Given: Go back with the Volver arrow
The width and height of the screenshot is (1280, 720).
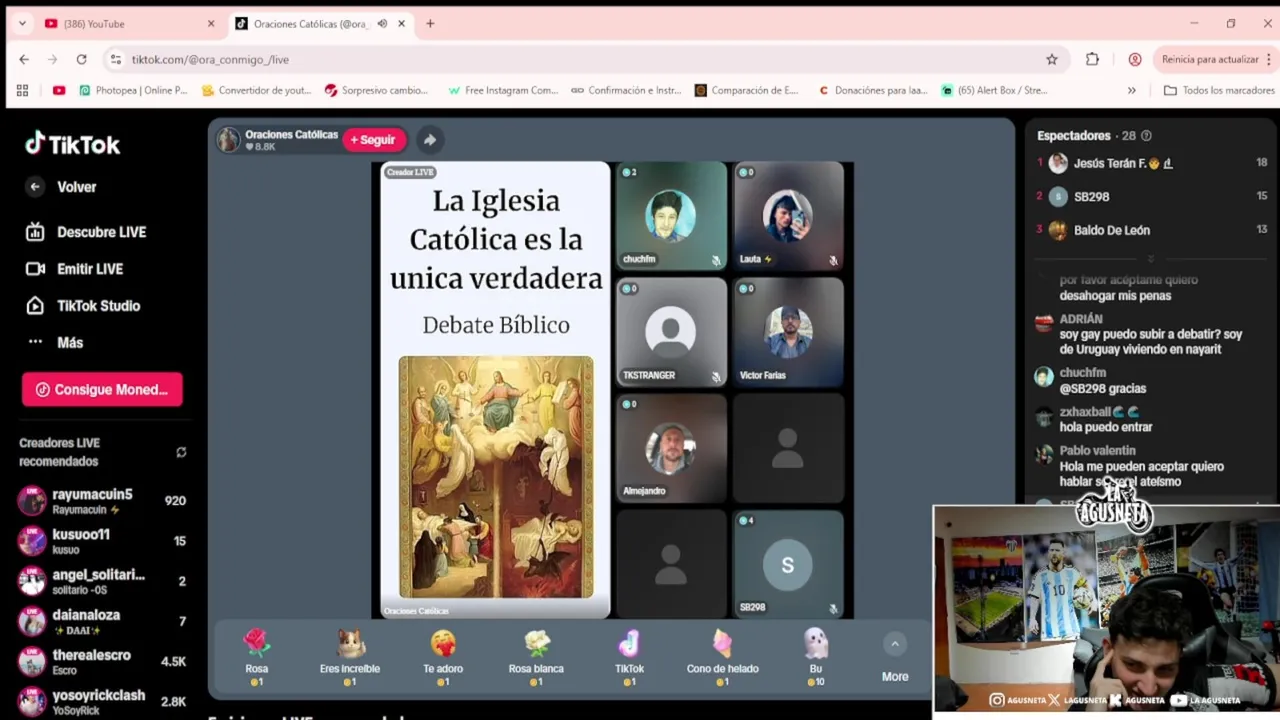Looking at the screenshot, I should tap(35, 187).
